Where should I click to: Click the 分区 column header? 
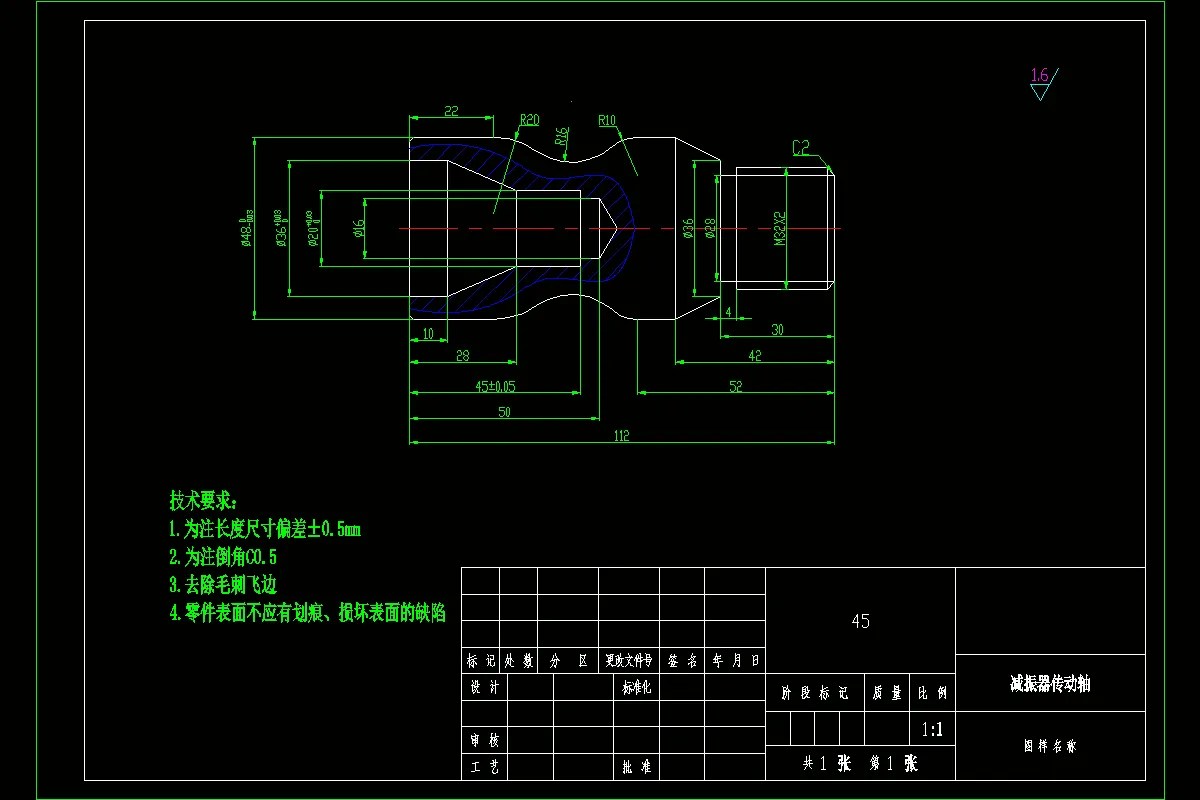click(568, 661)
